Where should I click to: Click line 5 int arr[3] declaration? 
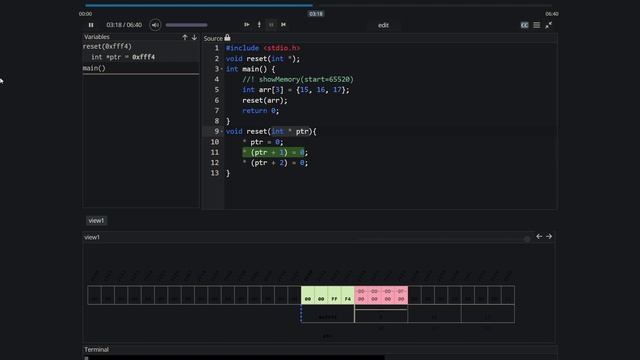click(296, 90)
